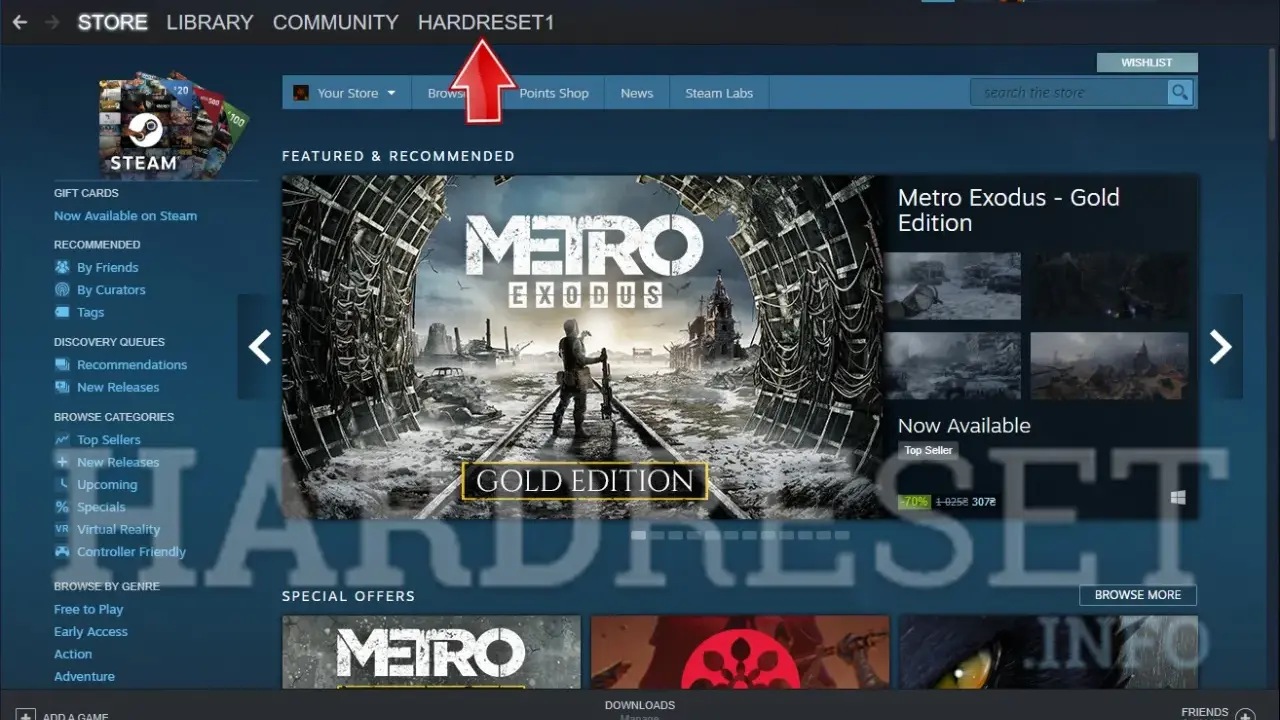Screen dimensions: 1280x720
Task: Open the DOWNLOADS manager
Action: click(640, 706)
